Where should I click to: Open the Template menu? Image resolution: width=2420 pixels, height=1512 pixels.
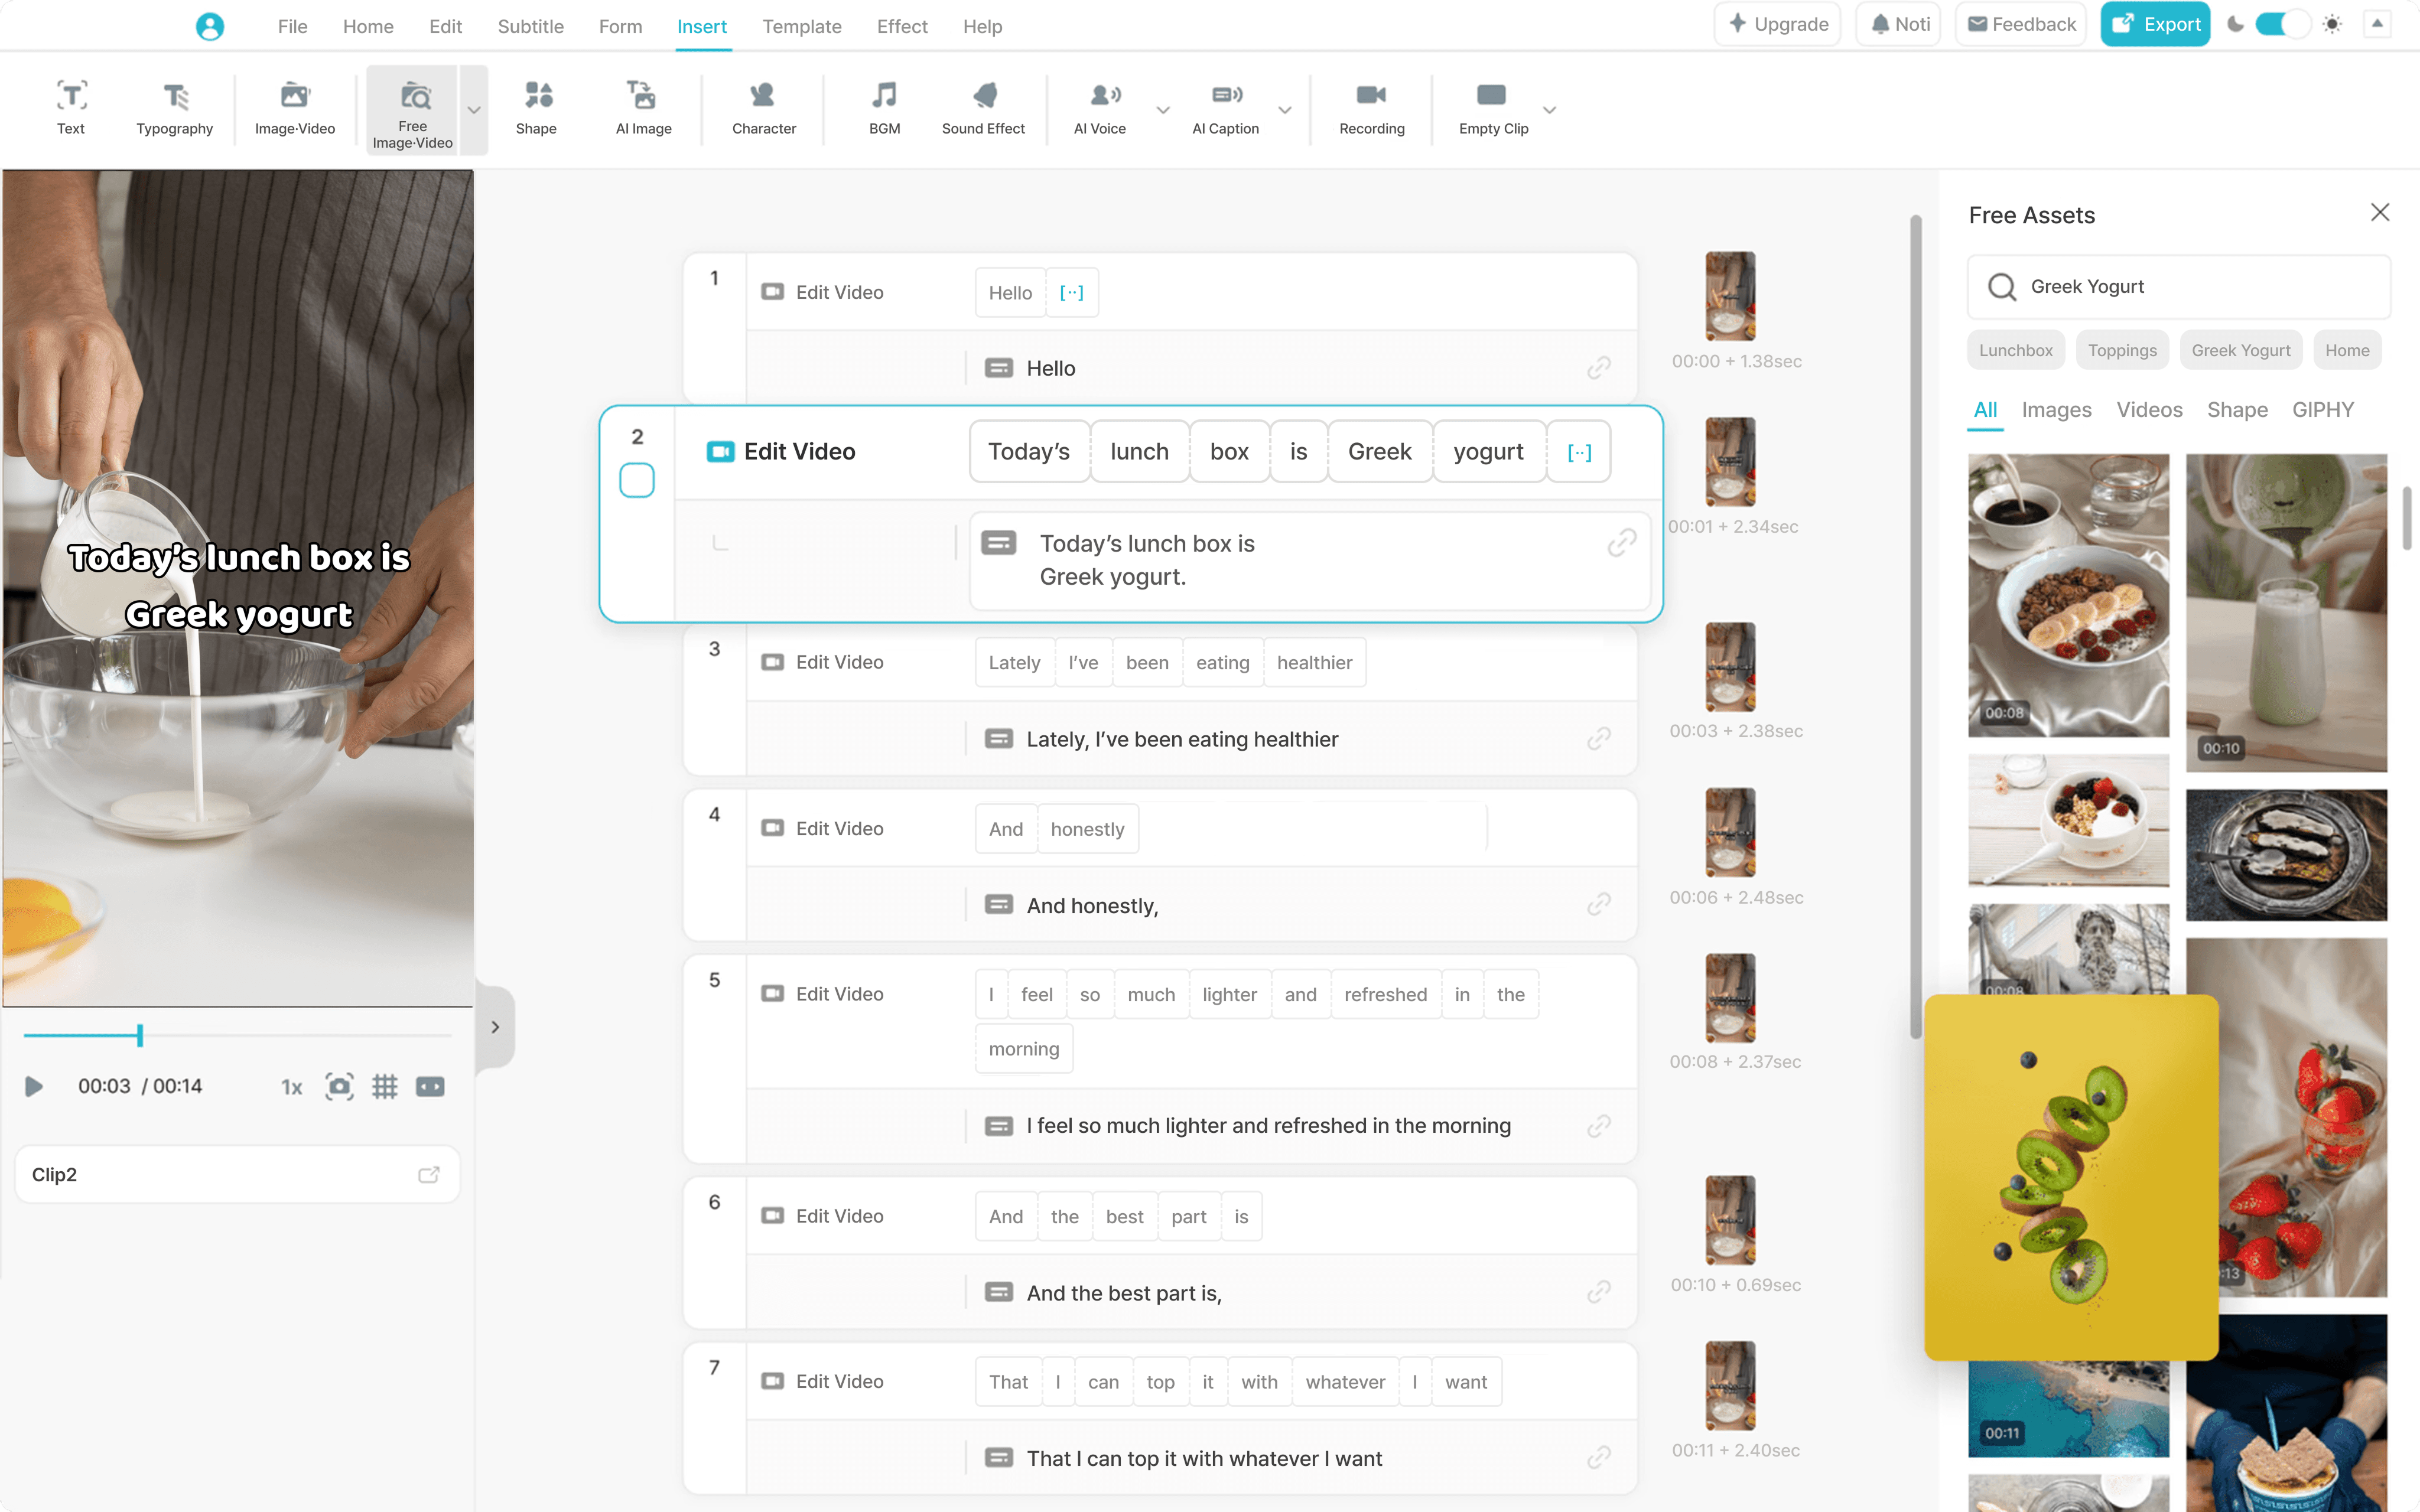click(801, 26)
